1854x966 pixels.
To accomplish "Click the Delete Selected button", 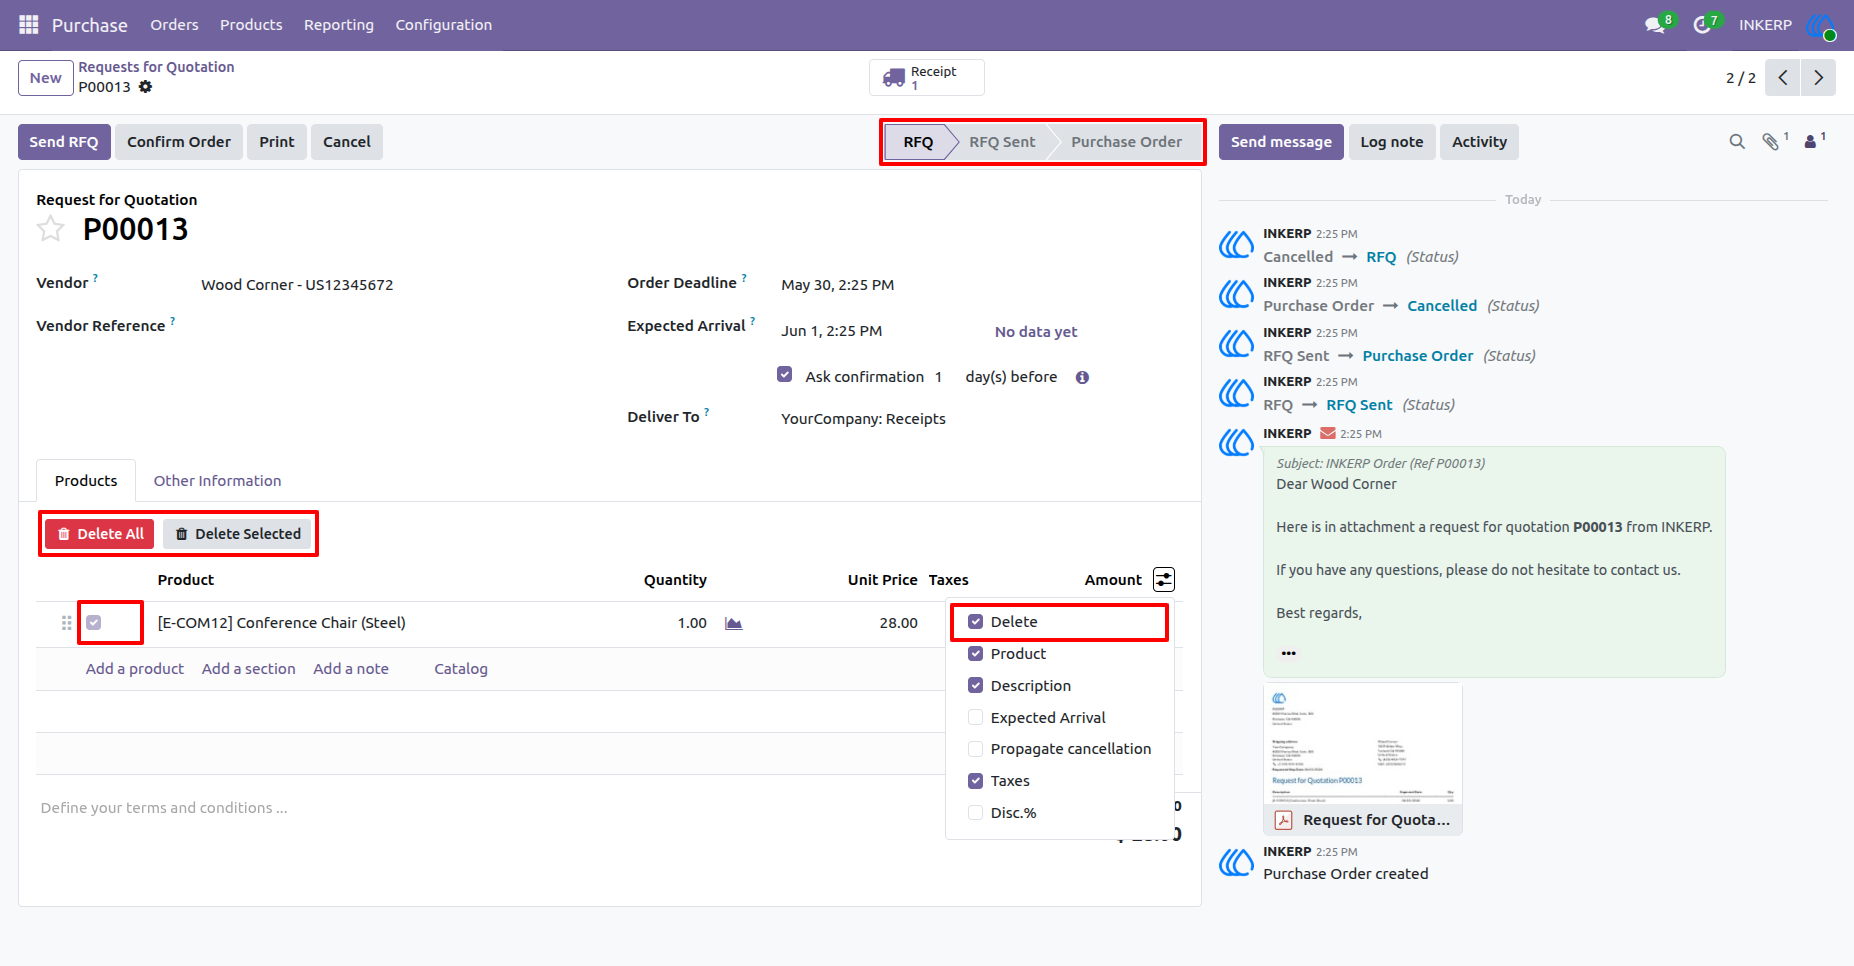I will tap(238, 534).
